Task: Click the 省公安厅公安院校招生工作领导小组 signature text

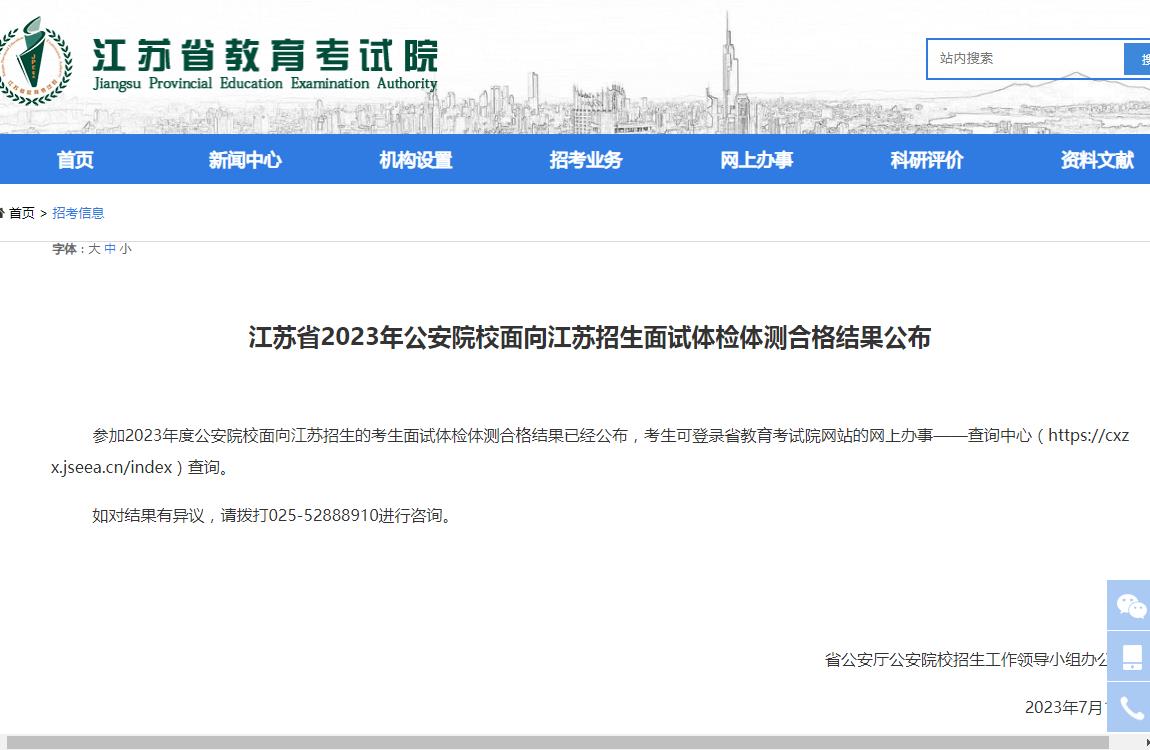Action: (966, 660)
